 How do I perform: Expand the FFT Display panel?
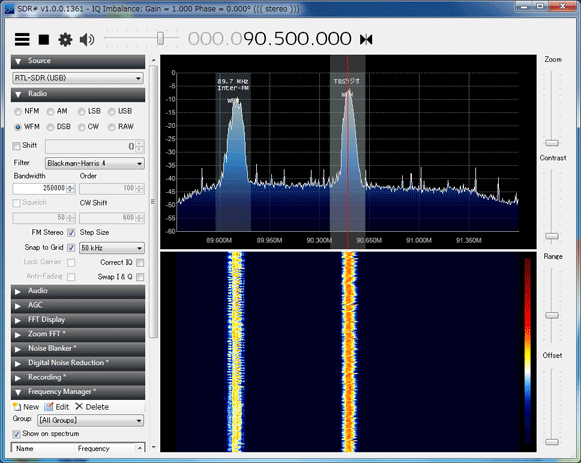point(78,320)
